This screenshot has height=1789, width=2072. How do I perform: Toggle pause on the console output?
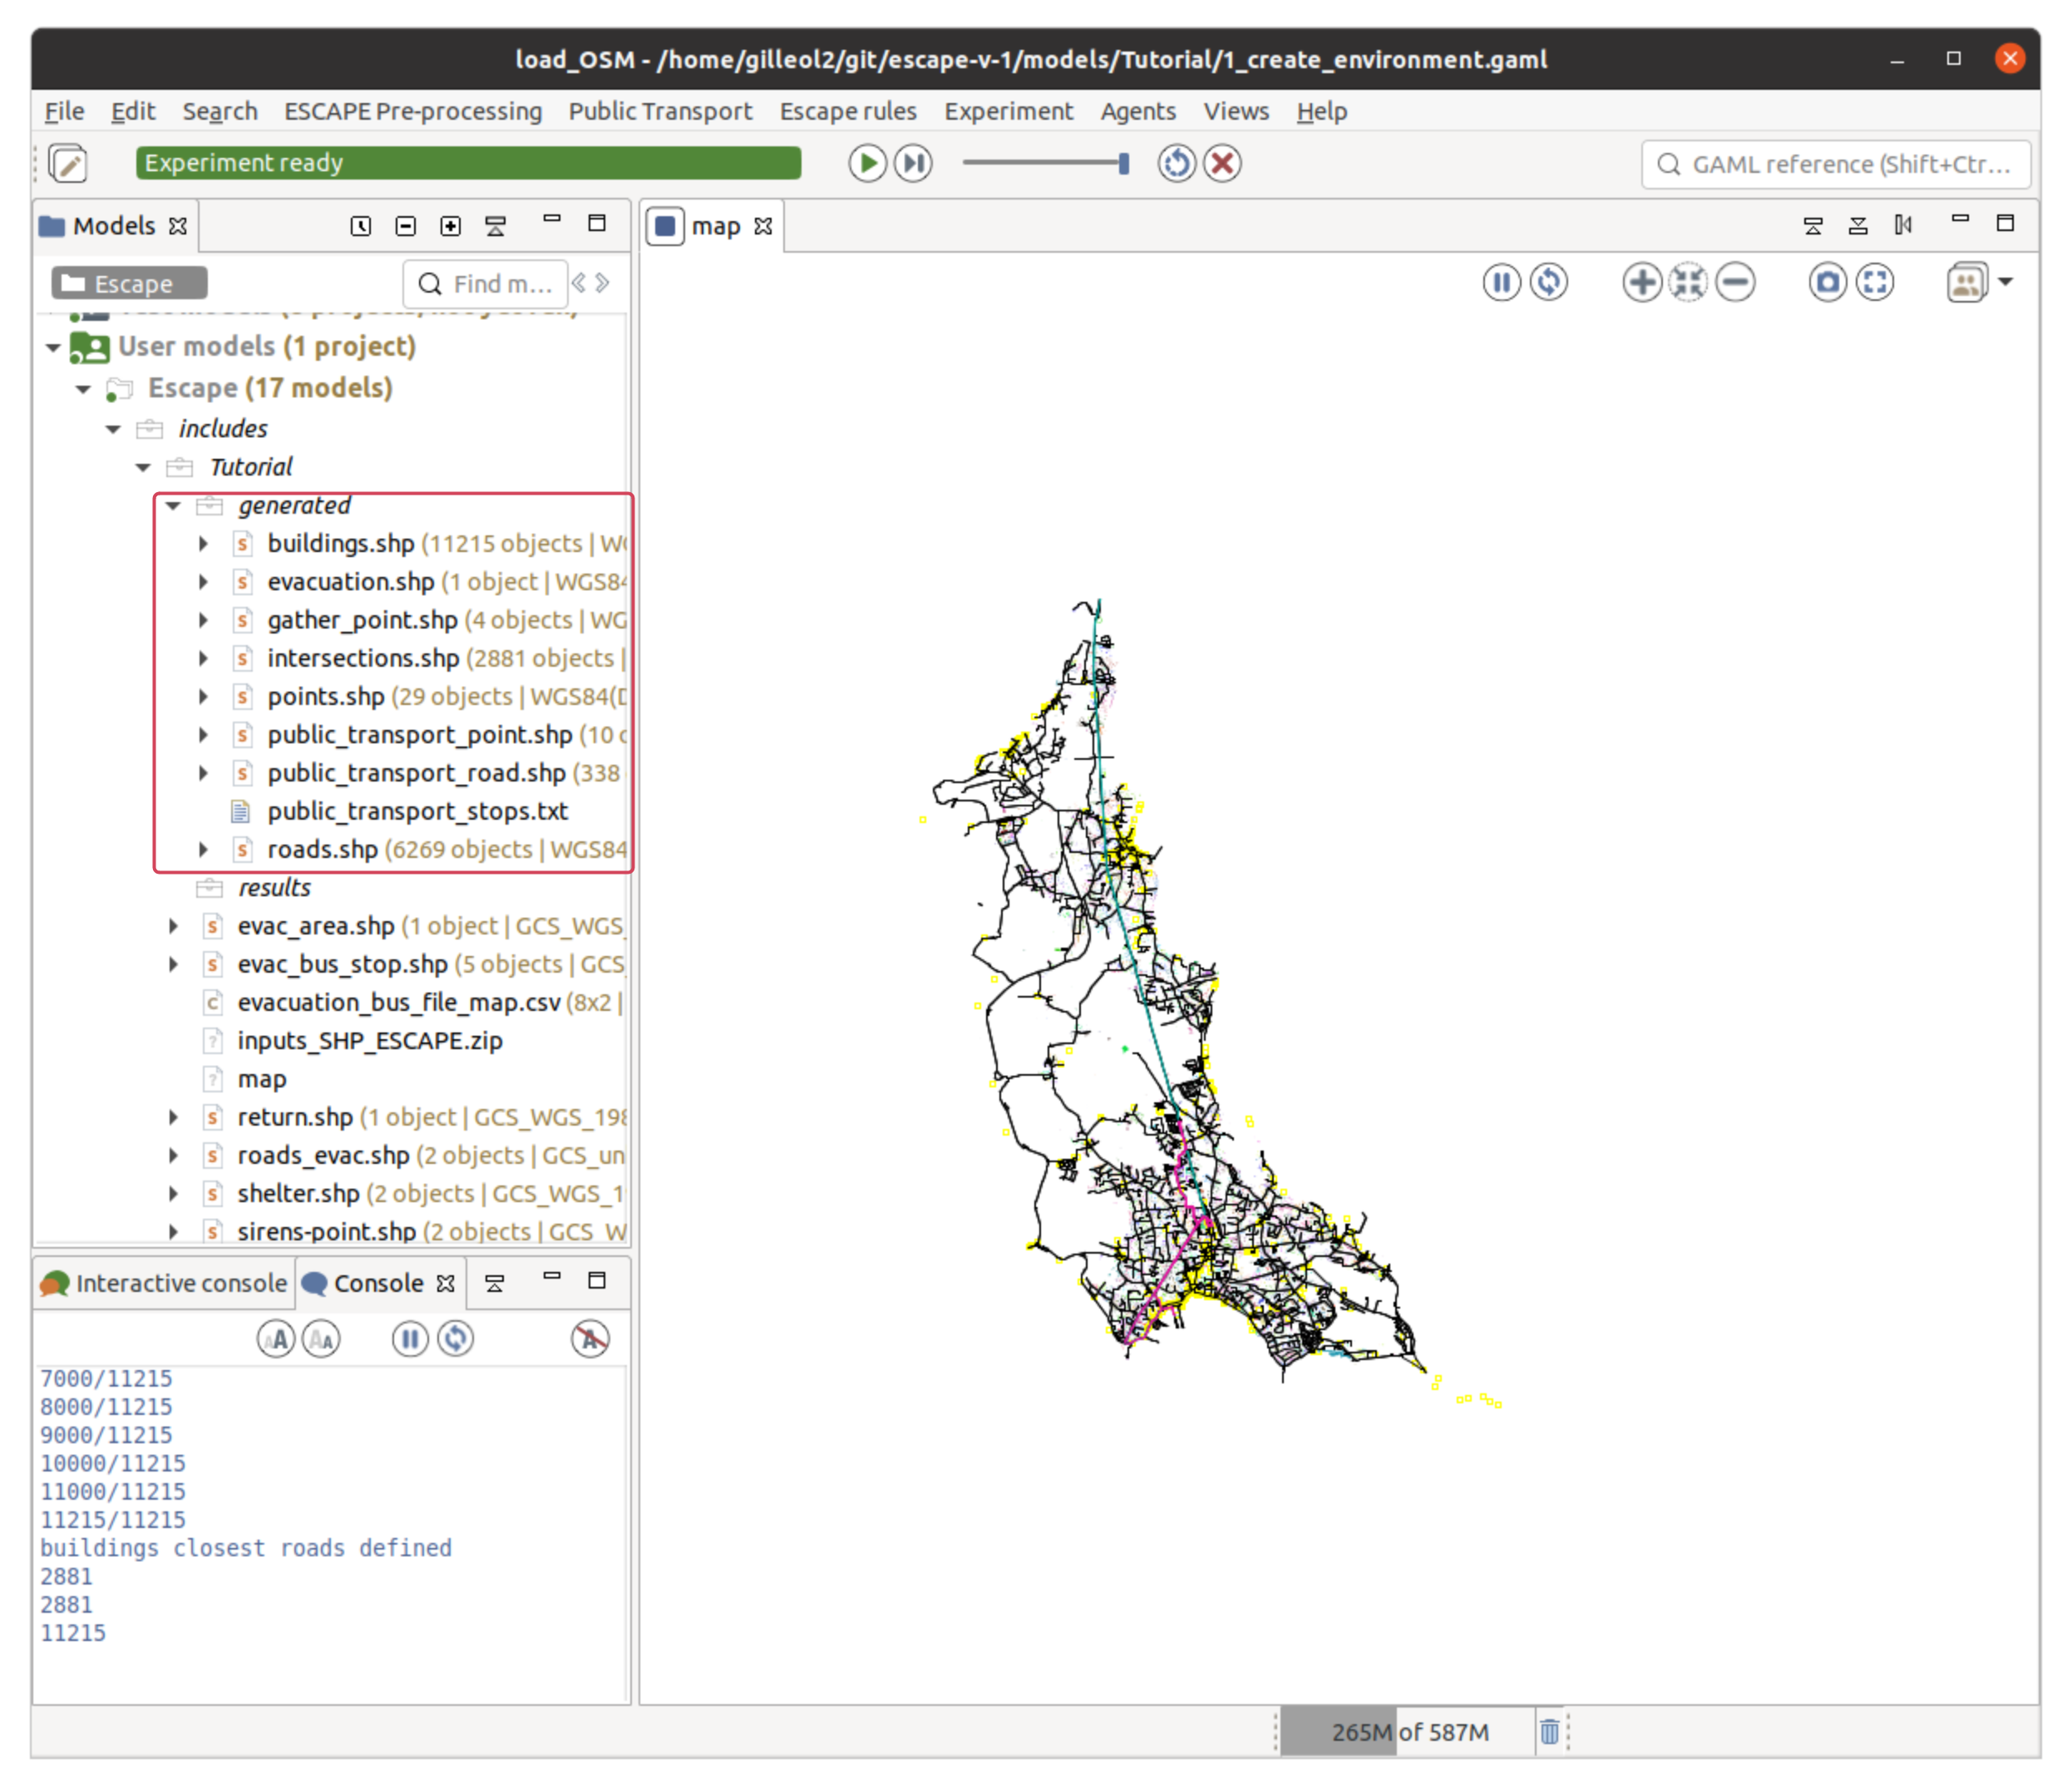pos(410,1338)
